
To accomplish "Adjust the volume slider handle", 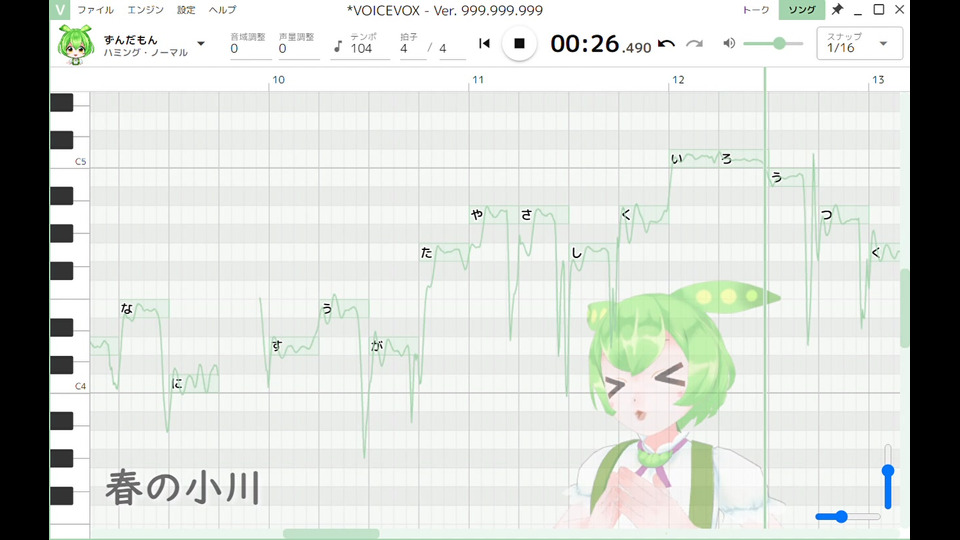I will (779, 43).
